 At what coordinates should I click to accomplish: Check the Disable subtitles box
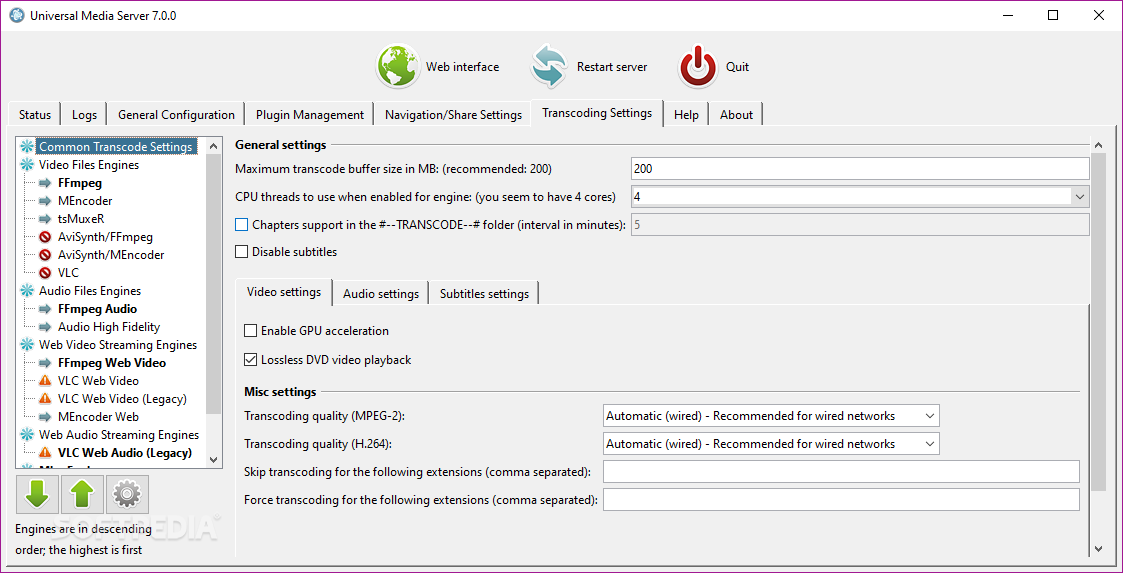(241, 251)
